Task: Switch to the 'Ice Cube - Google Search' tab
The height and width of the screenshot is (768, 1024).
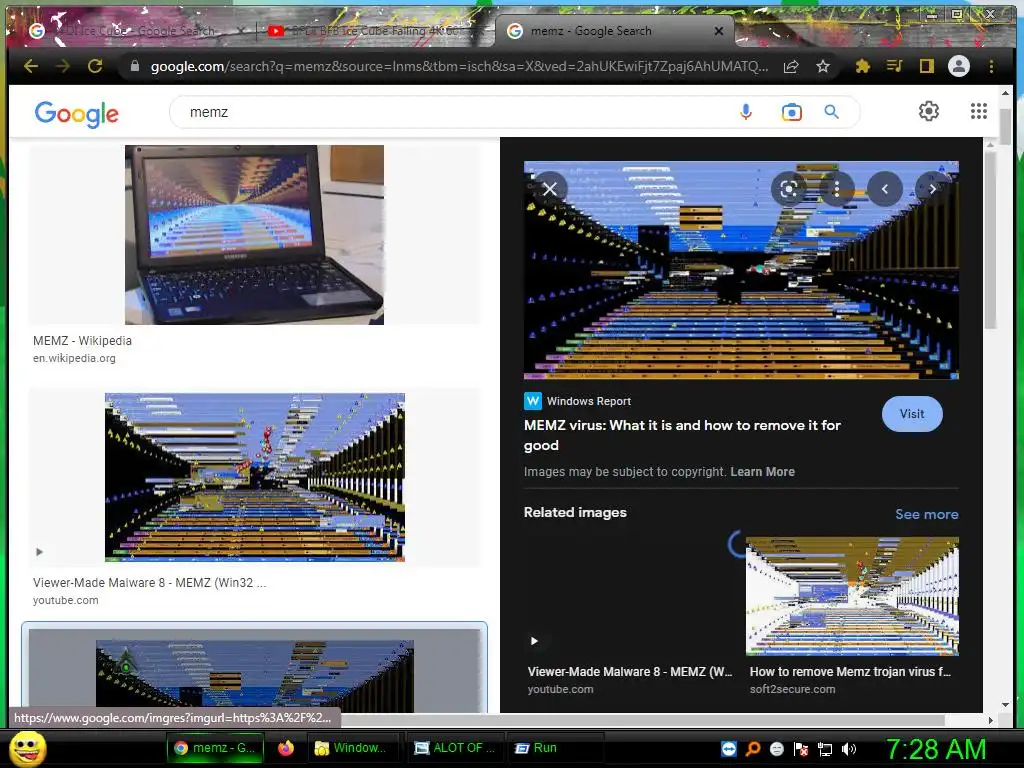Action: 137,31
